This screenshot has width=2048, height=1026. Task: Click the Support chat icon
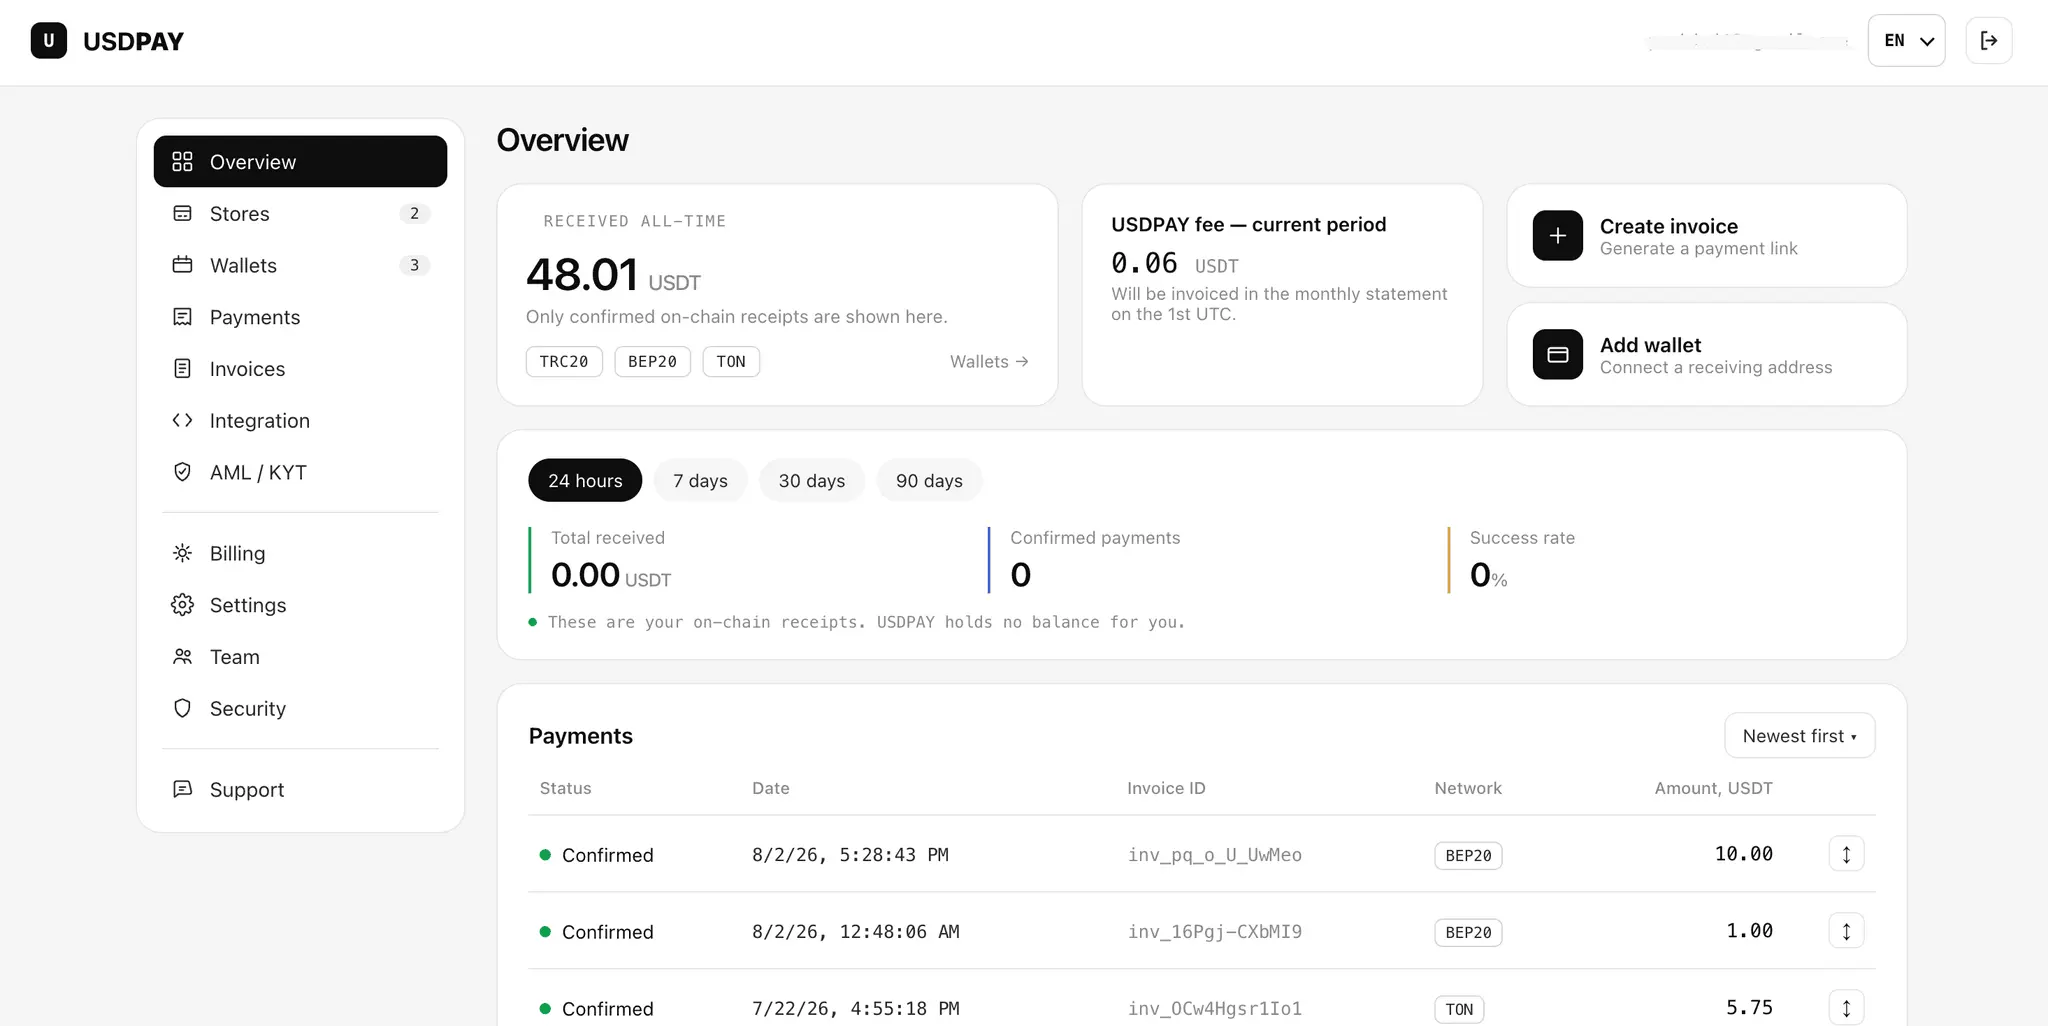click(x=182, y=789)
